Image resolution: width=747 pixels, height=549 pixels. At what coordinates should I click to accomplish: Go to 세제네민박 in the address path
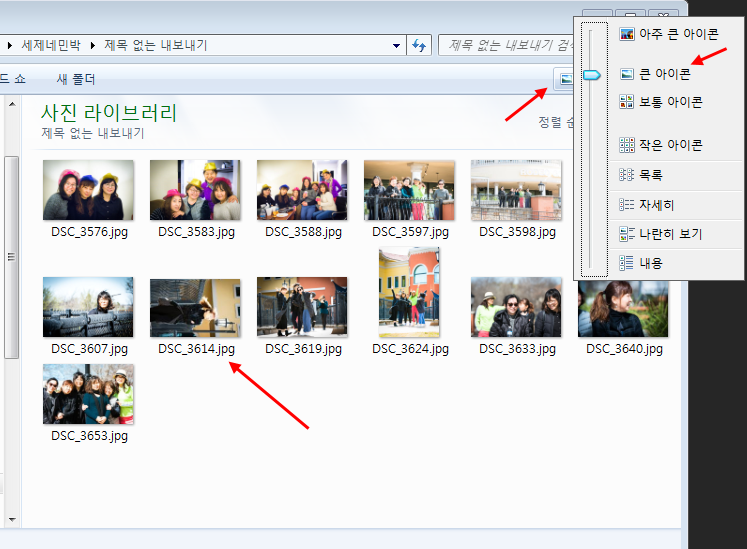click(x=54, y=45)
